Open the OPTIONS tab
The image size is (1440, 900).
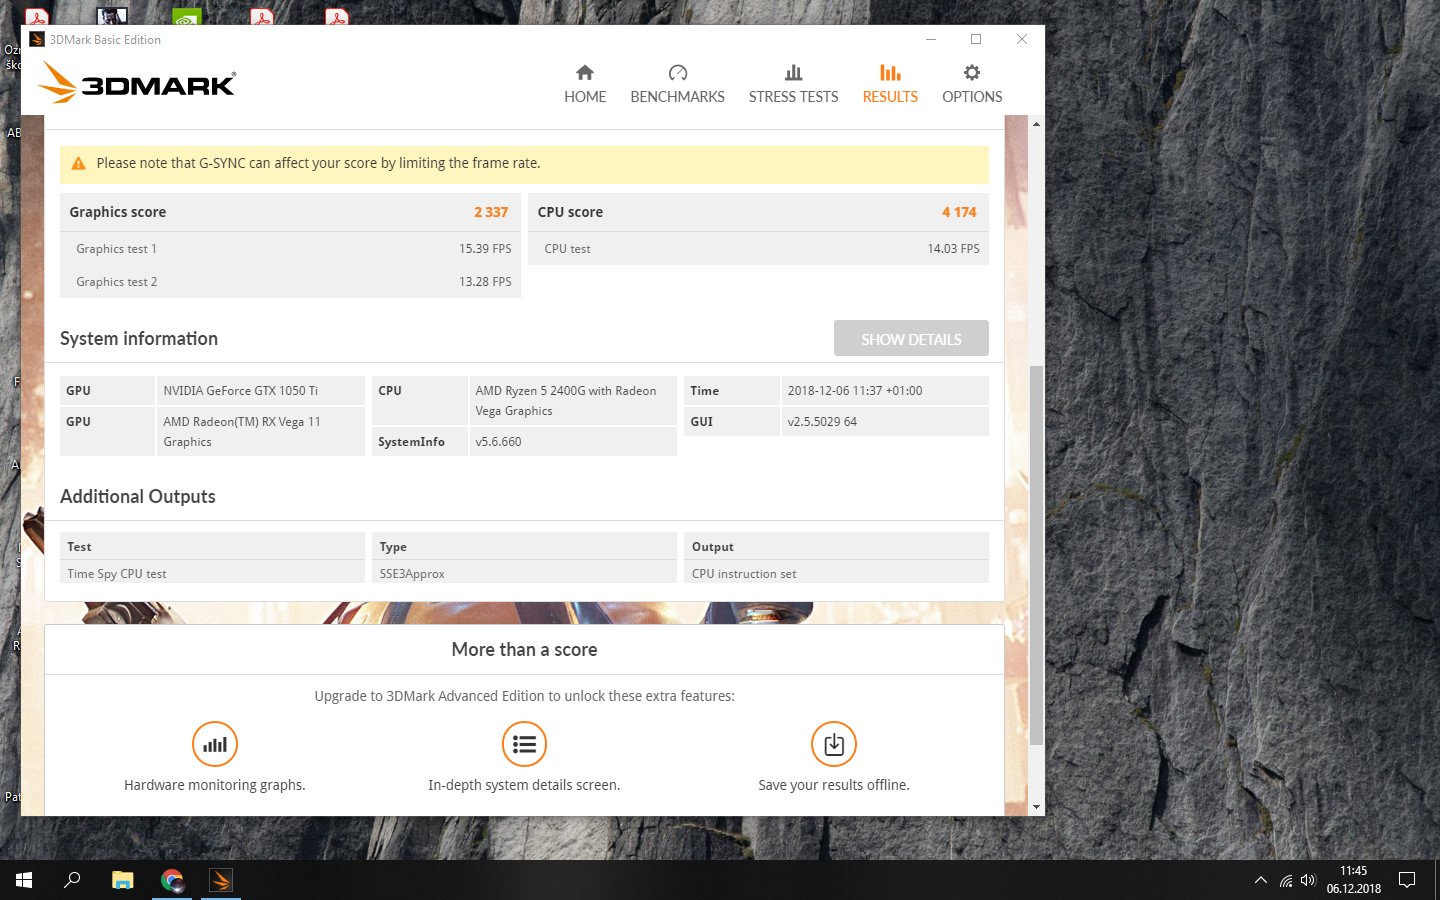[972, 84]
